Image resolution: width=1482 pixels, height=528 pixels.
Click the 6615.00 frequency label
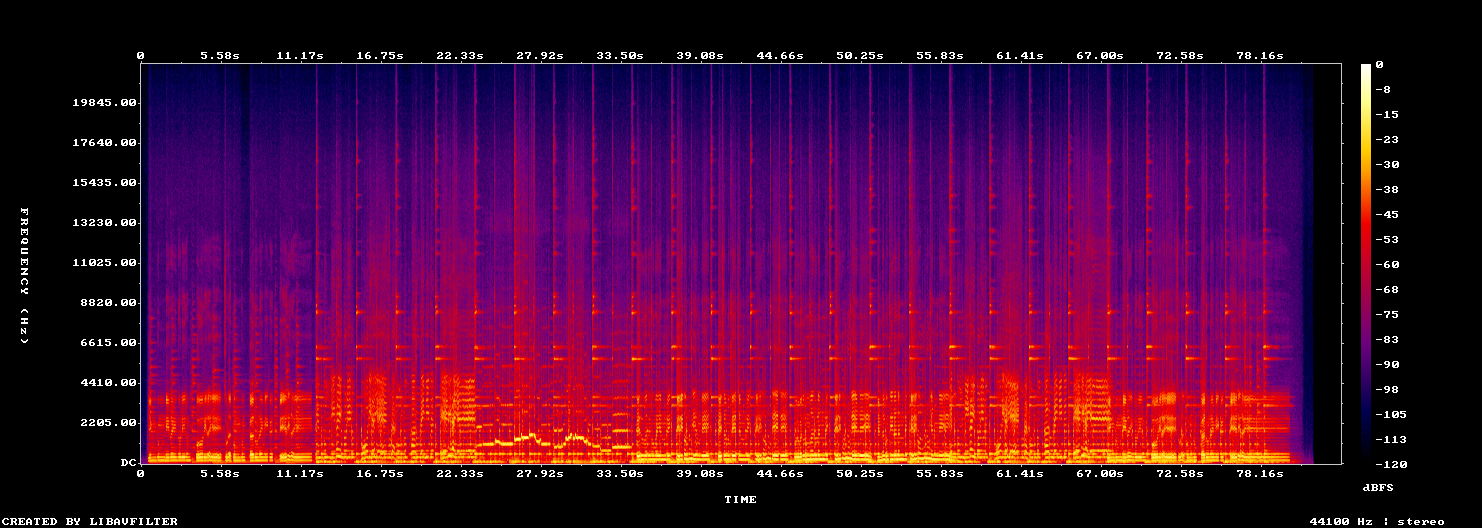tap(108, 343)
